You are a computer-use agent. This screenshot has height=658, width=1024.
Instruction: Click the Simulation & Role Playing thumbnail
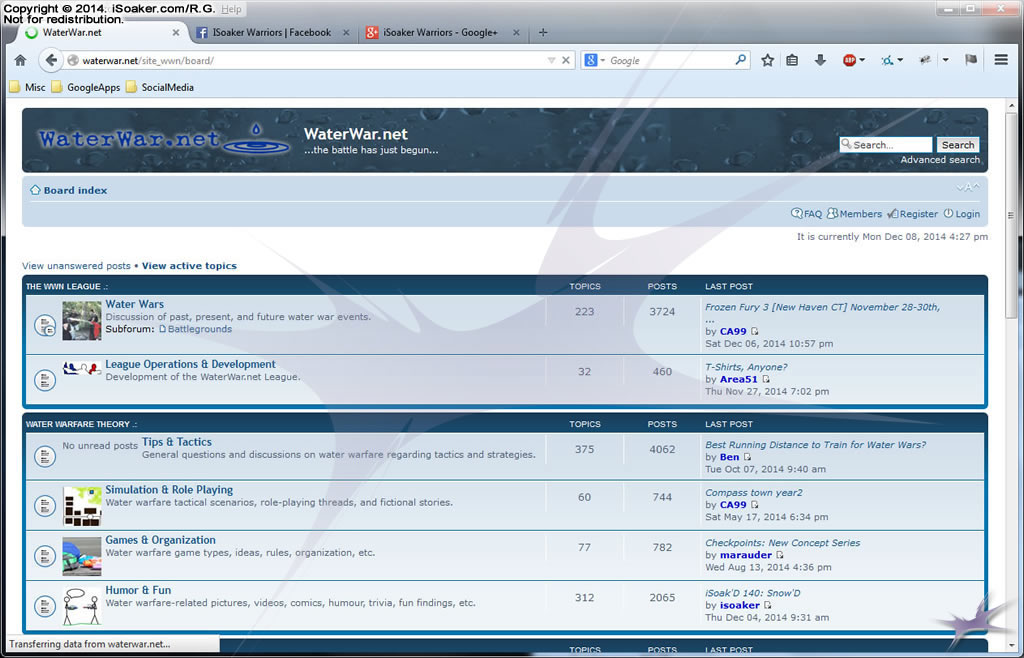click(x=82, y=506)
